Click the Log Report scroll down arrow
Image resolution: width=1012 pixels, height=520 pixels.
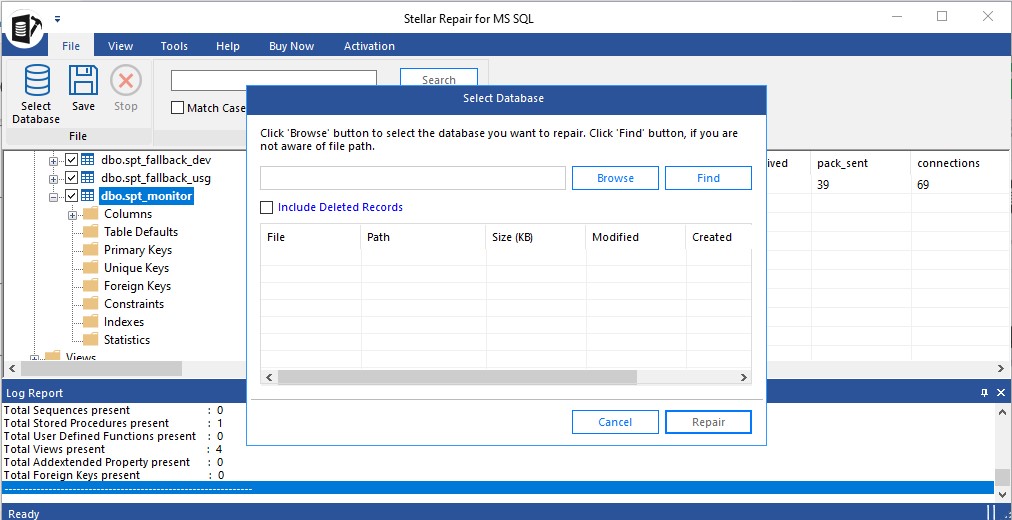(x=1002, y=494)
